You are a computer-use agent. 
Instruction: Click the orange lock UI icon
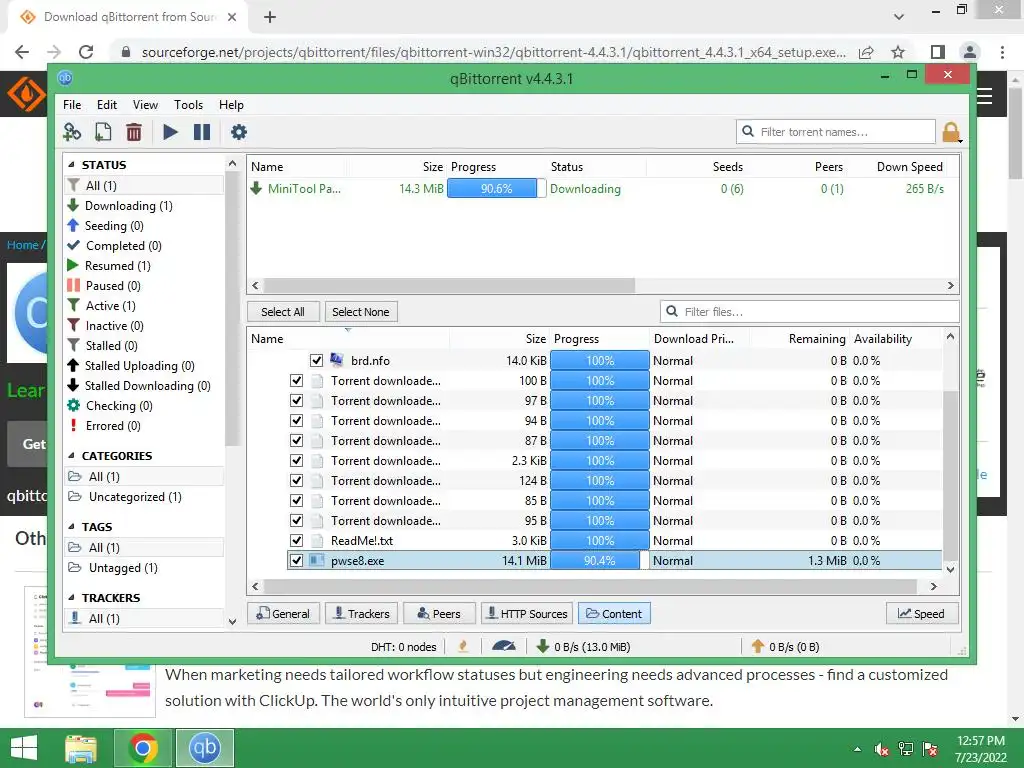952,132
